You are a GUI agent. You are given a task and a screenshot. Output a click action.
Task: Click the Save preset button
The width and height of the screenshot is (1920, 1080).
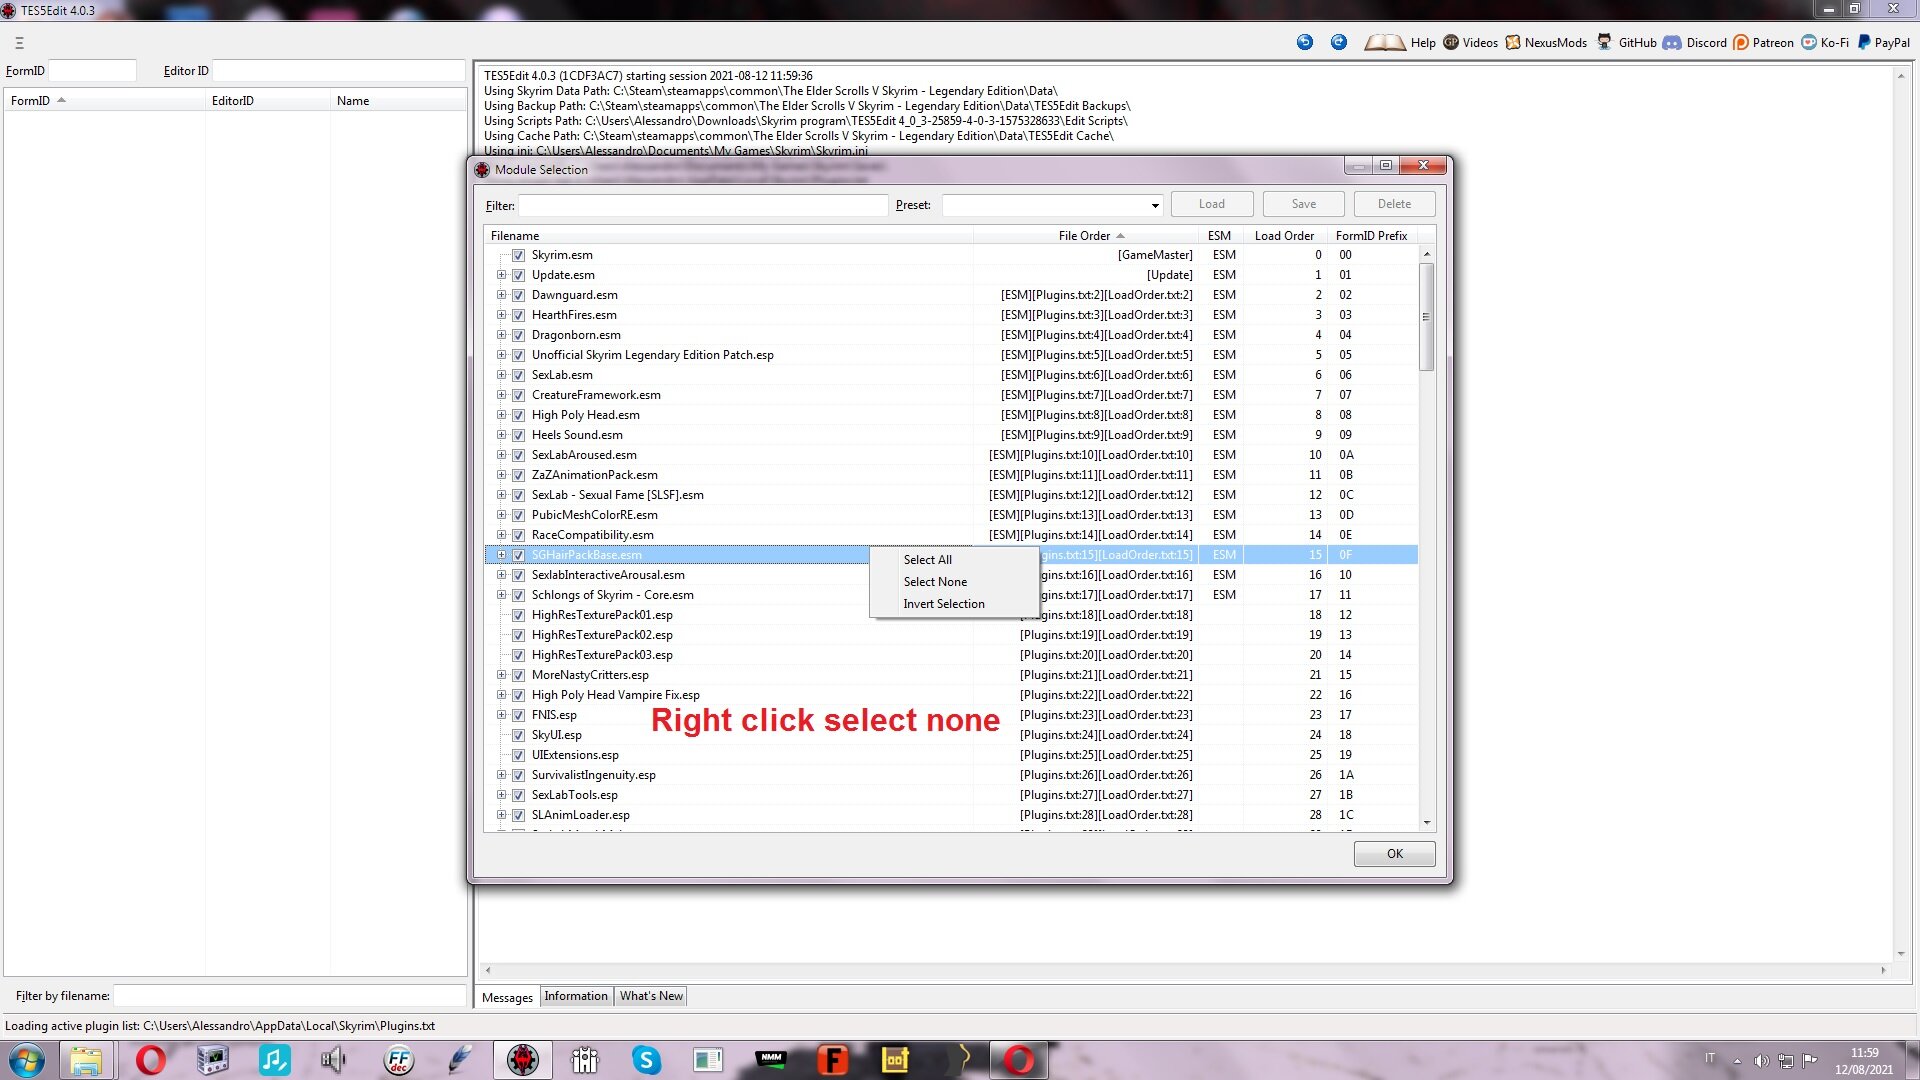click(1303, 204)
